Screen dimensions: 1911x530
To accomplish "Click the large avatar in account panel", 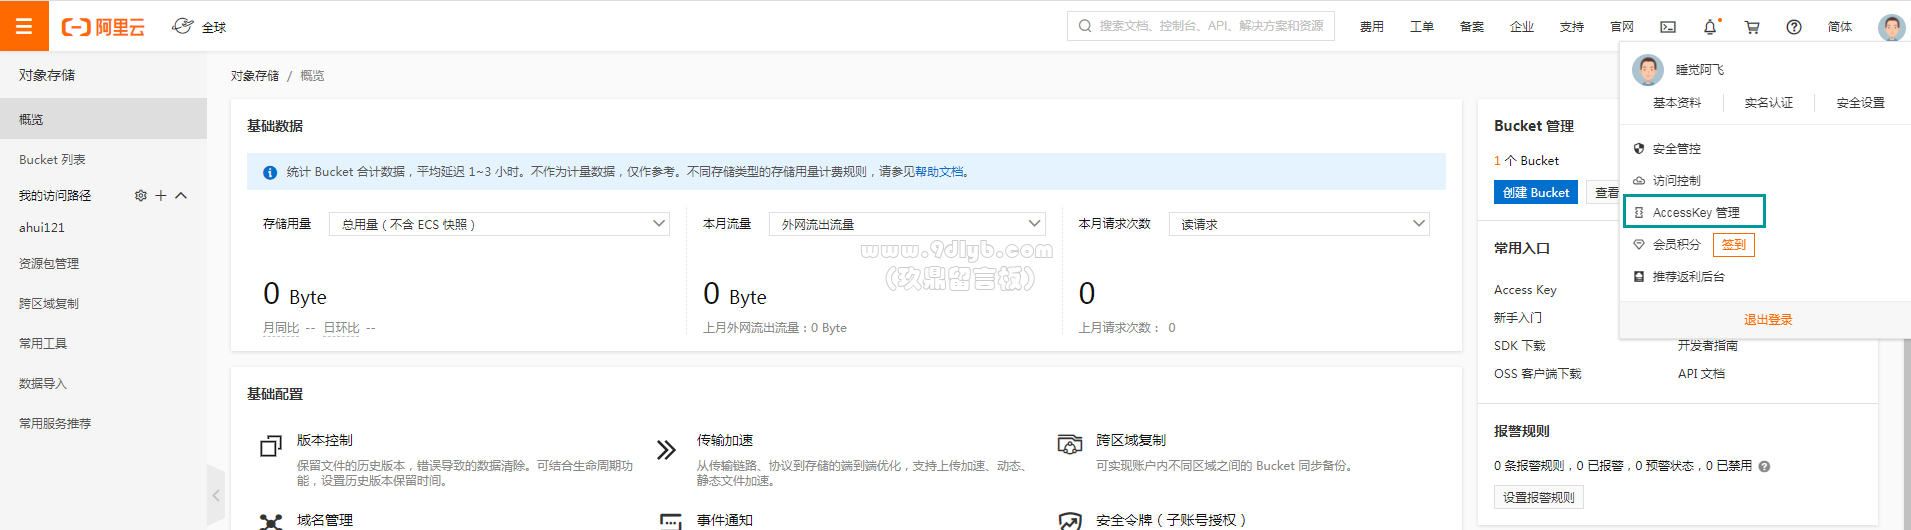I will (1648, 70).
